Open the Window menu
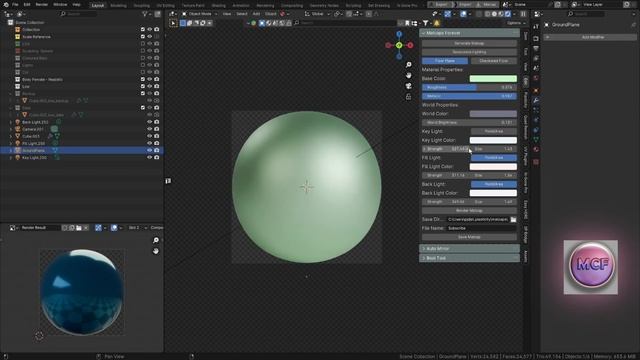The width and height of the screenshot is (640, 360). coord(60,4)
